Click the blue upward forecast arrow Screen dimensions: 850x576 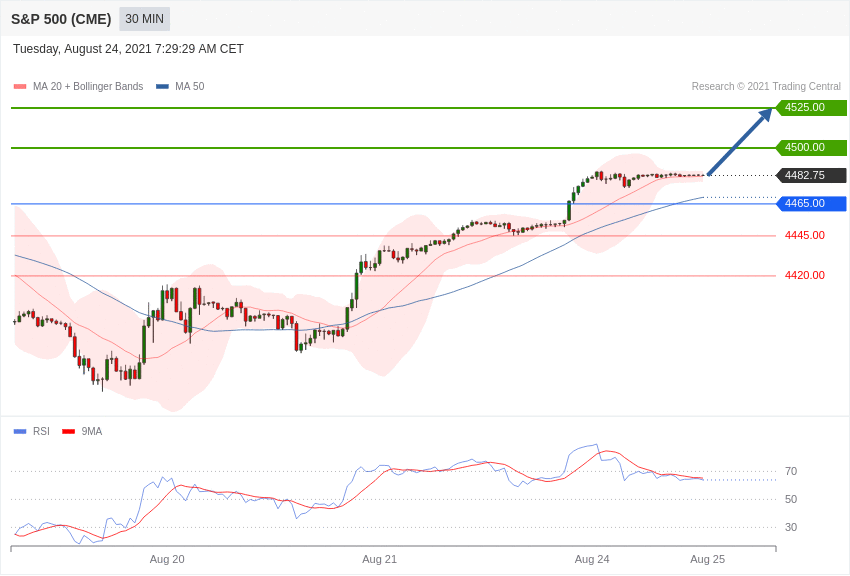click(739, 142)
